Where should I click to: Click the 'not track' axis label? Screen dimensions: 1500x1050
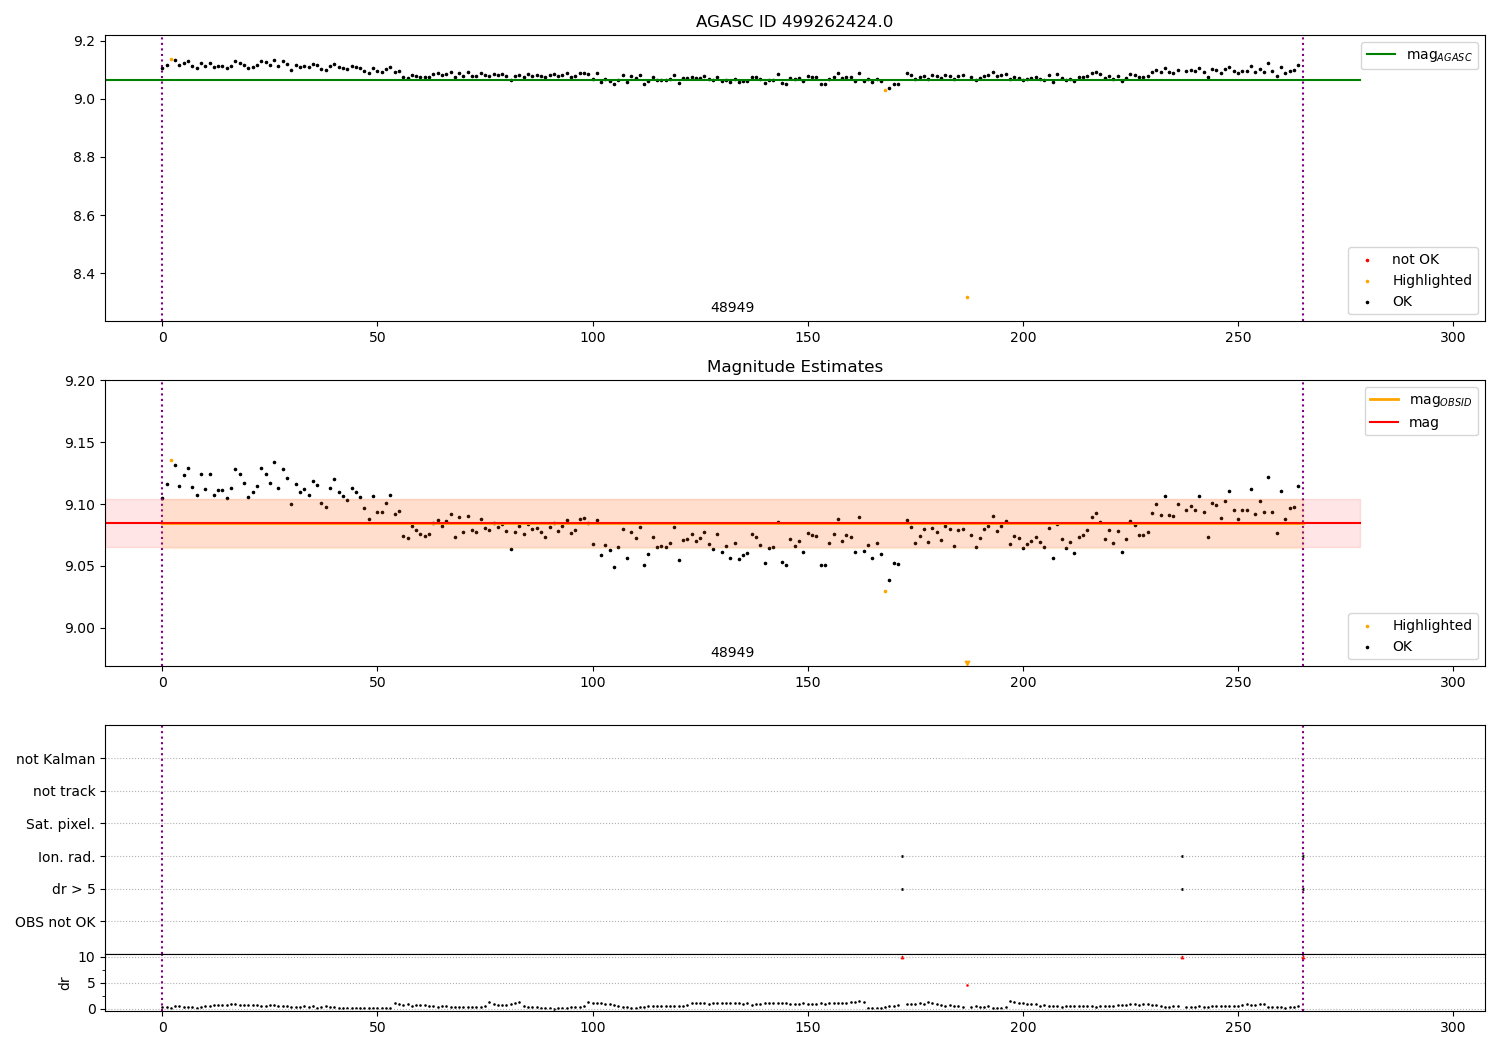(x=64, y=791)
